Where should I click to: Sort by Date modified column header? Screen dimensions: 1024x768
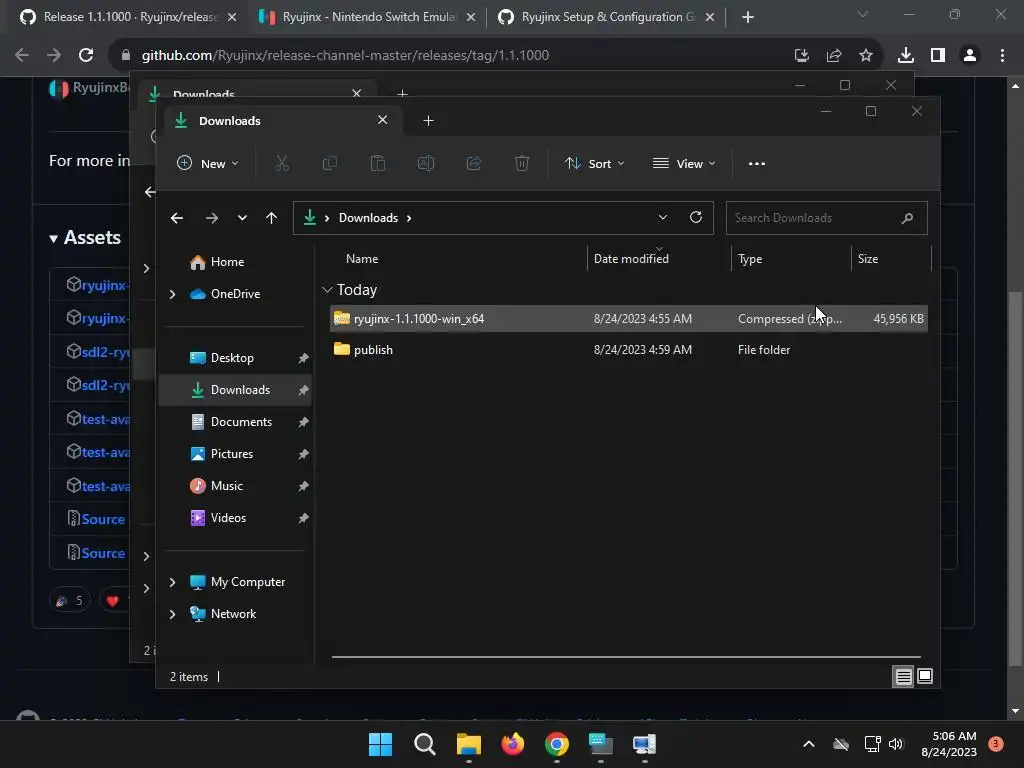[631, 259]
